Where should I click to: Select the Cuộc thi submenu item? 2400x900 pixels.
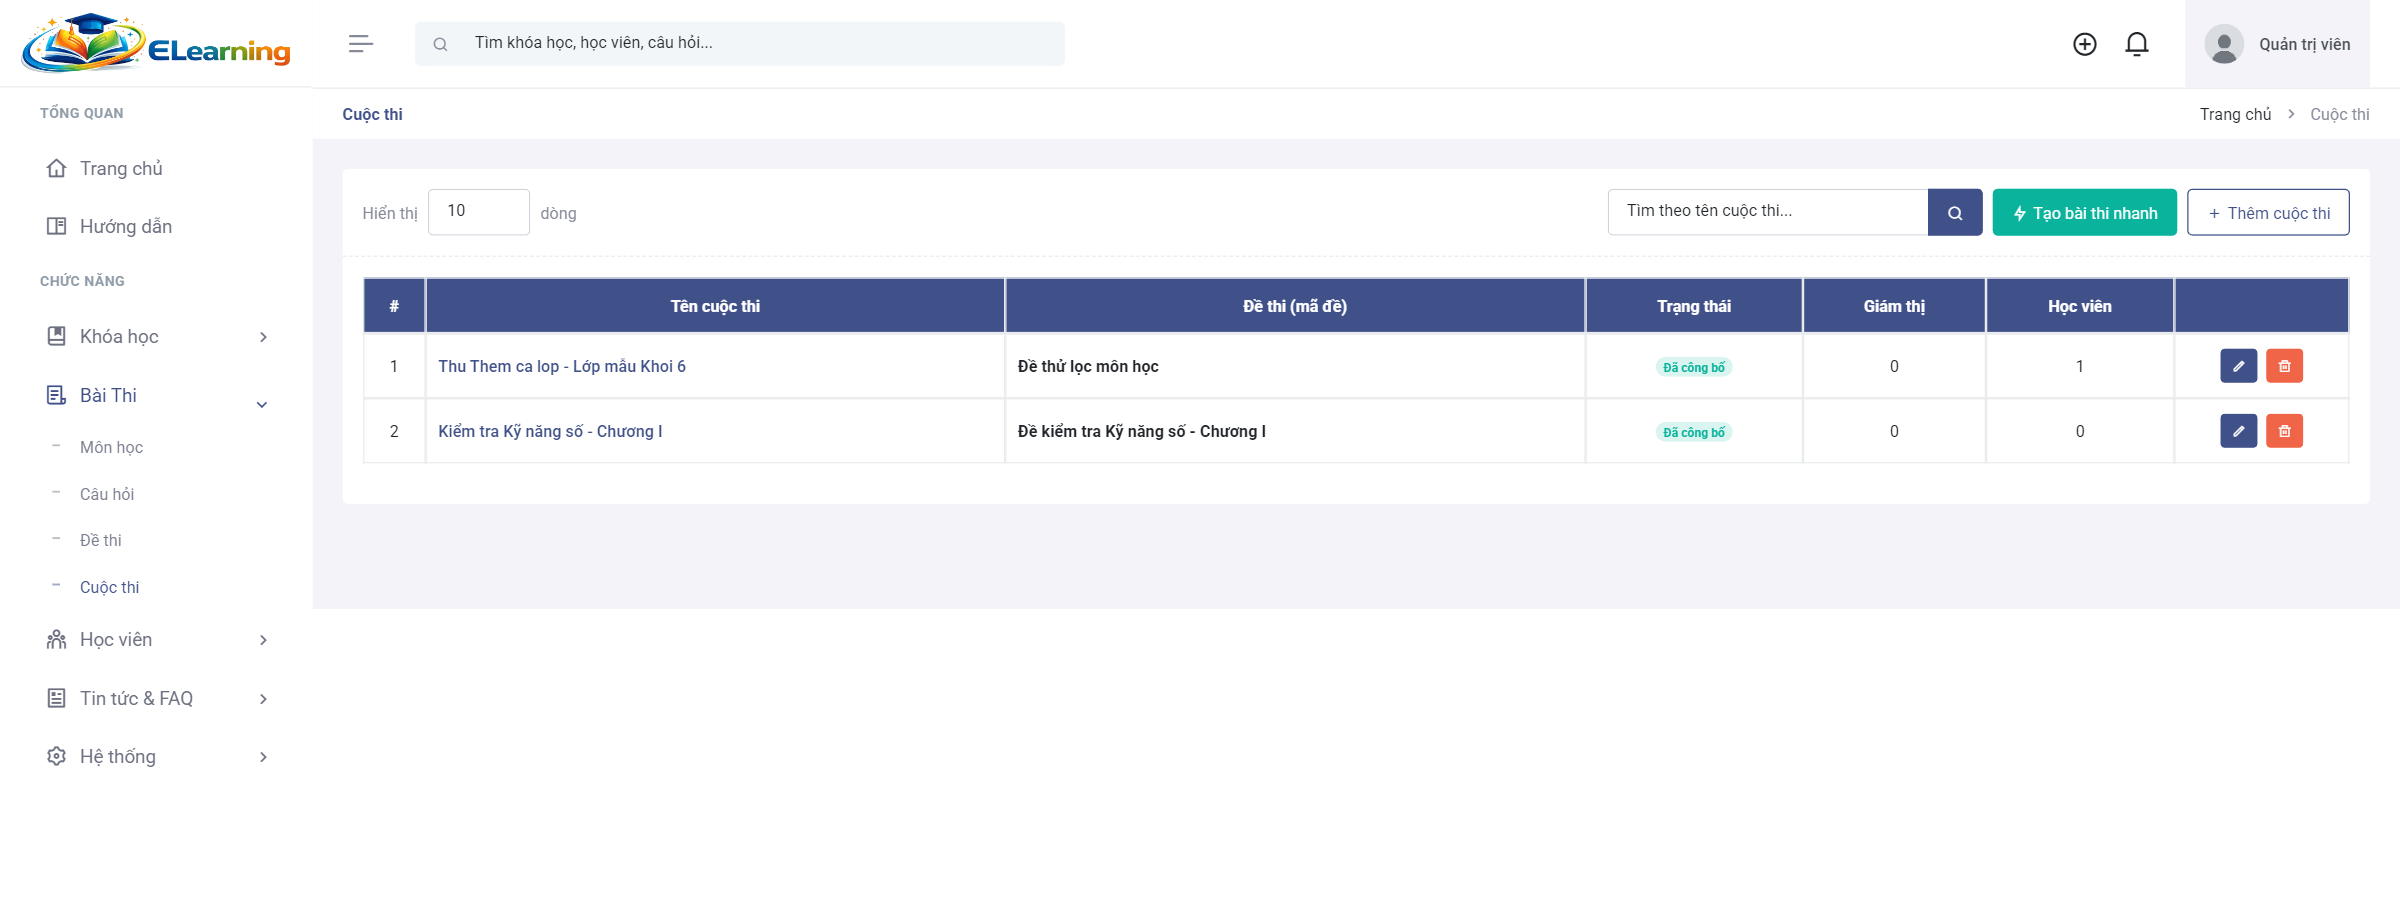point(110,587)
